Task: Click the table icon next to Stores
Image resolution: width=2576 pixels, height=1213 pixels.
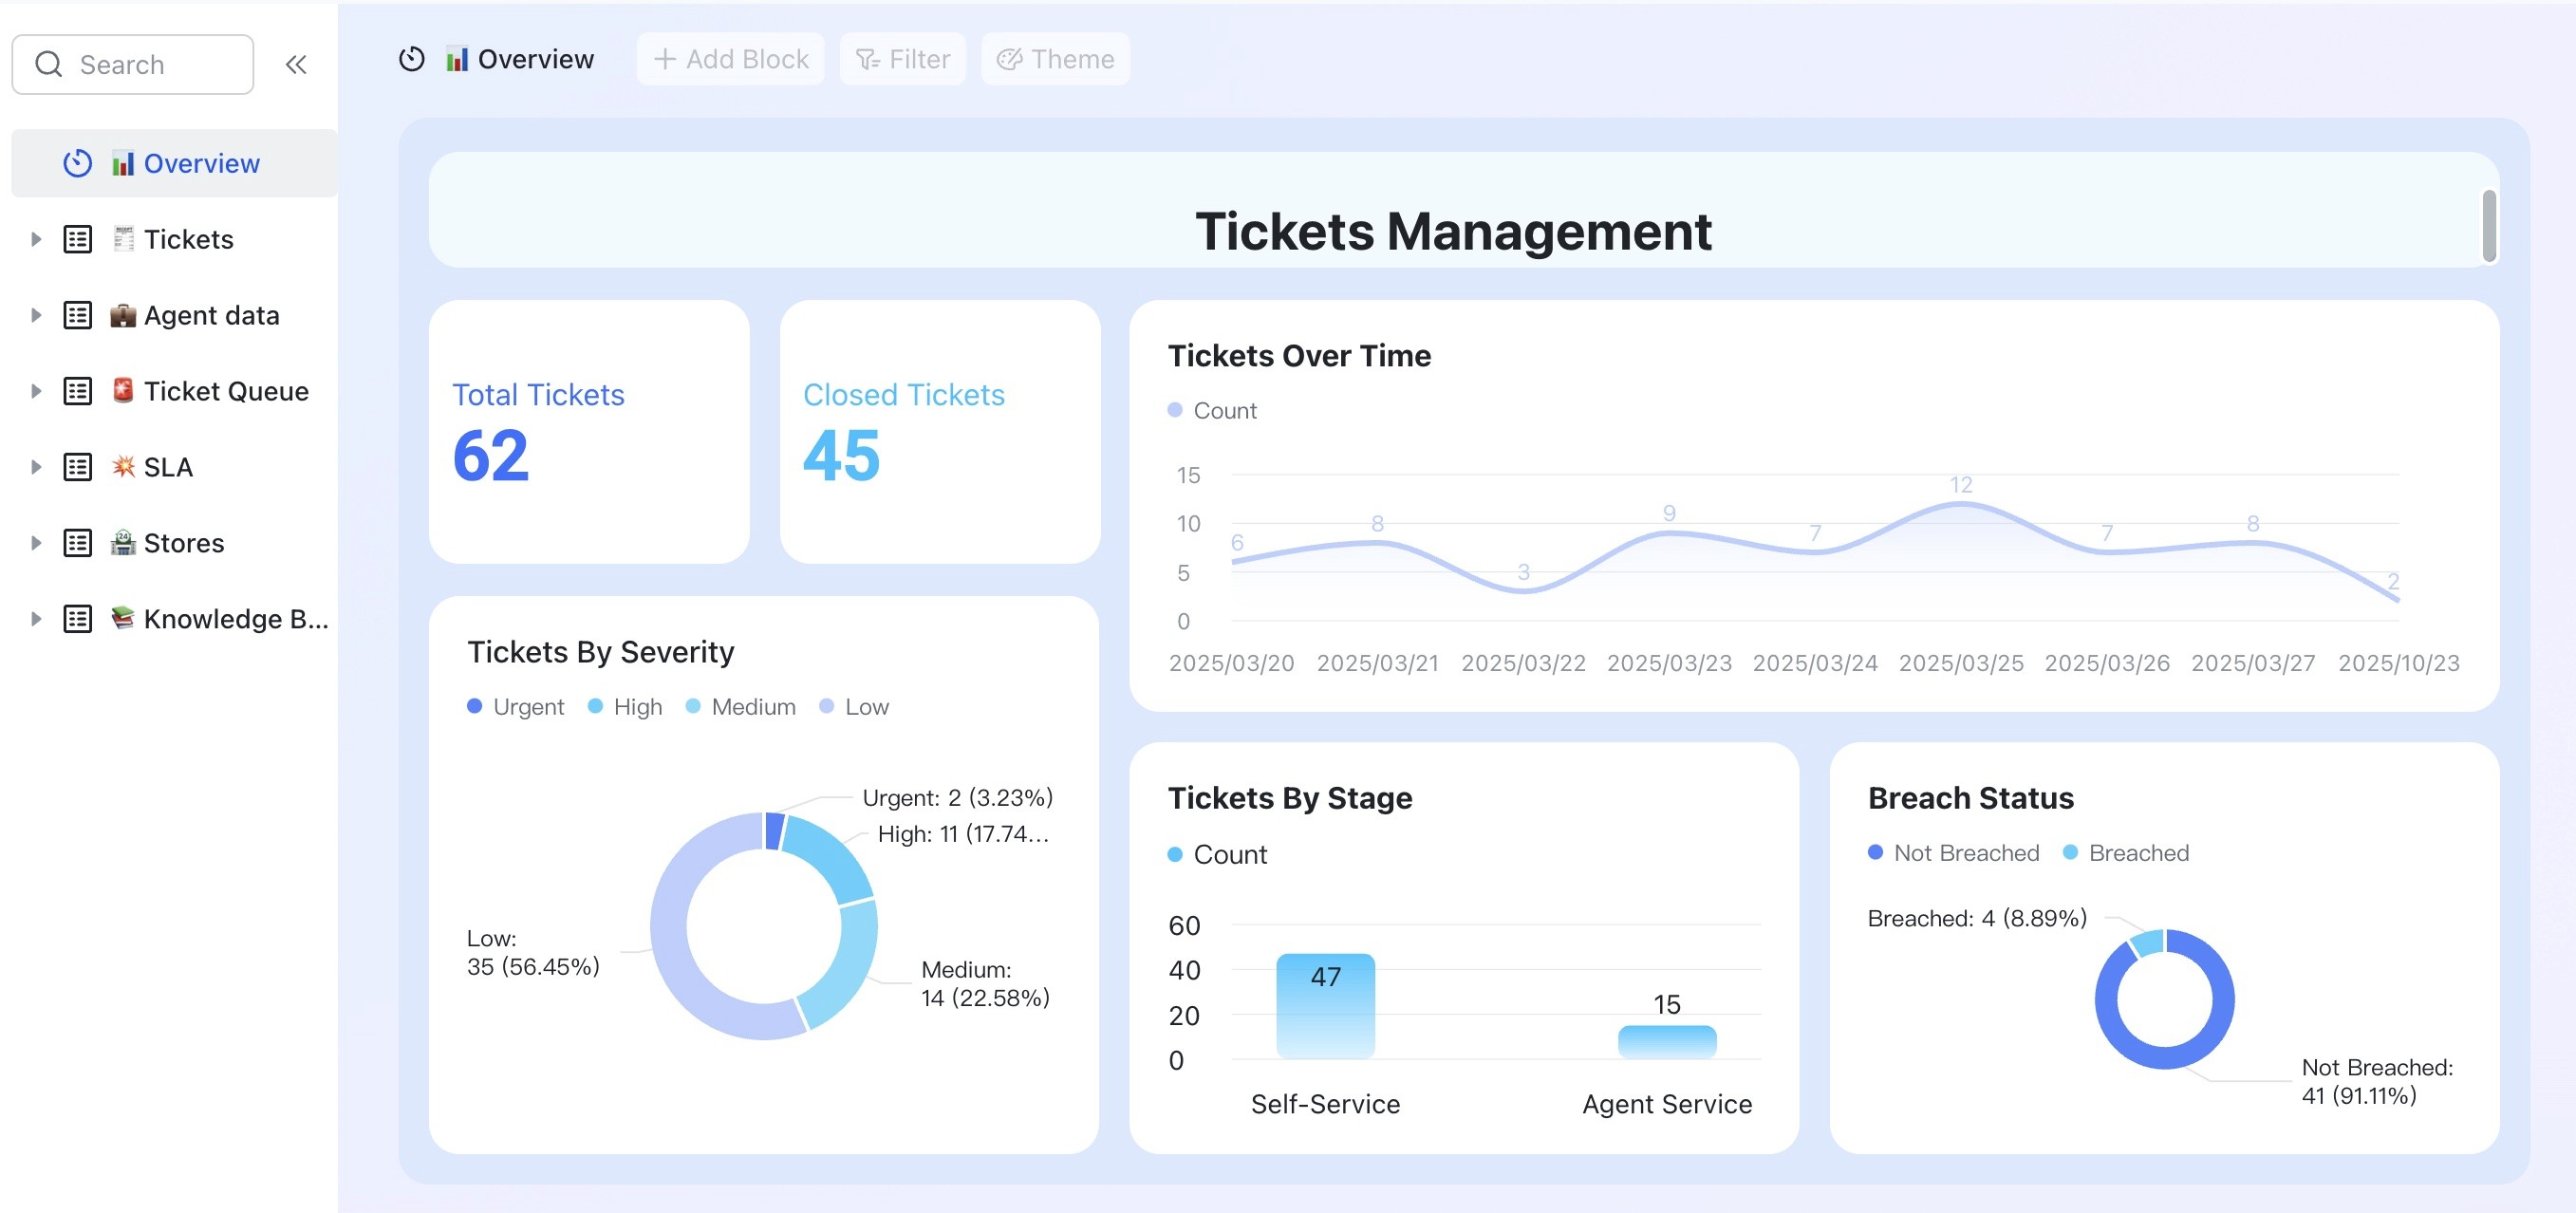Action: coord(78,543)
